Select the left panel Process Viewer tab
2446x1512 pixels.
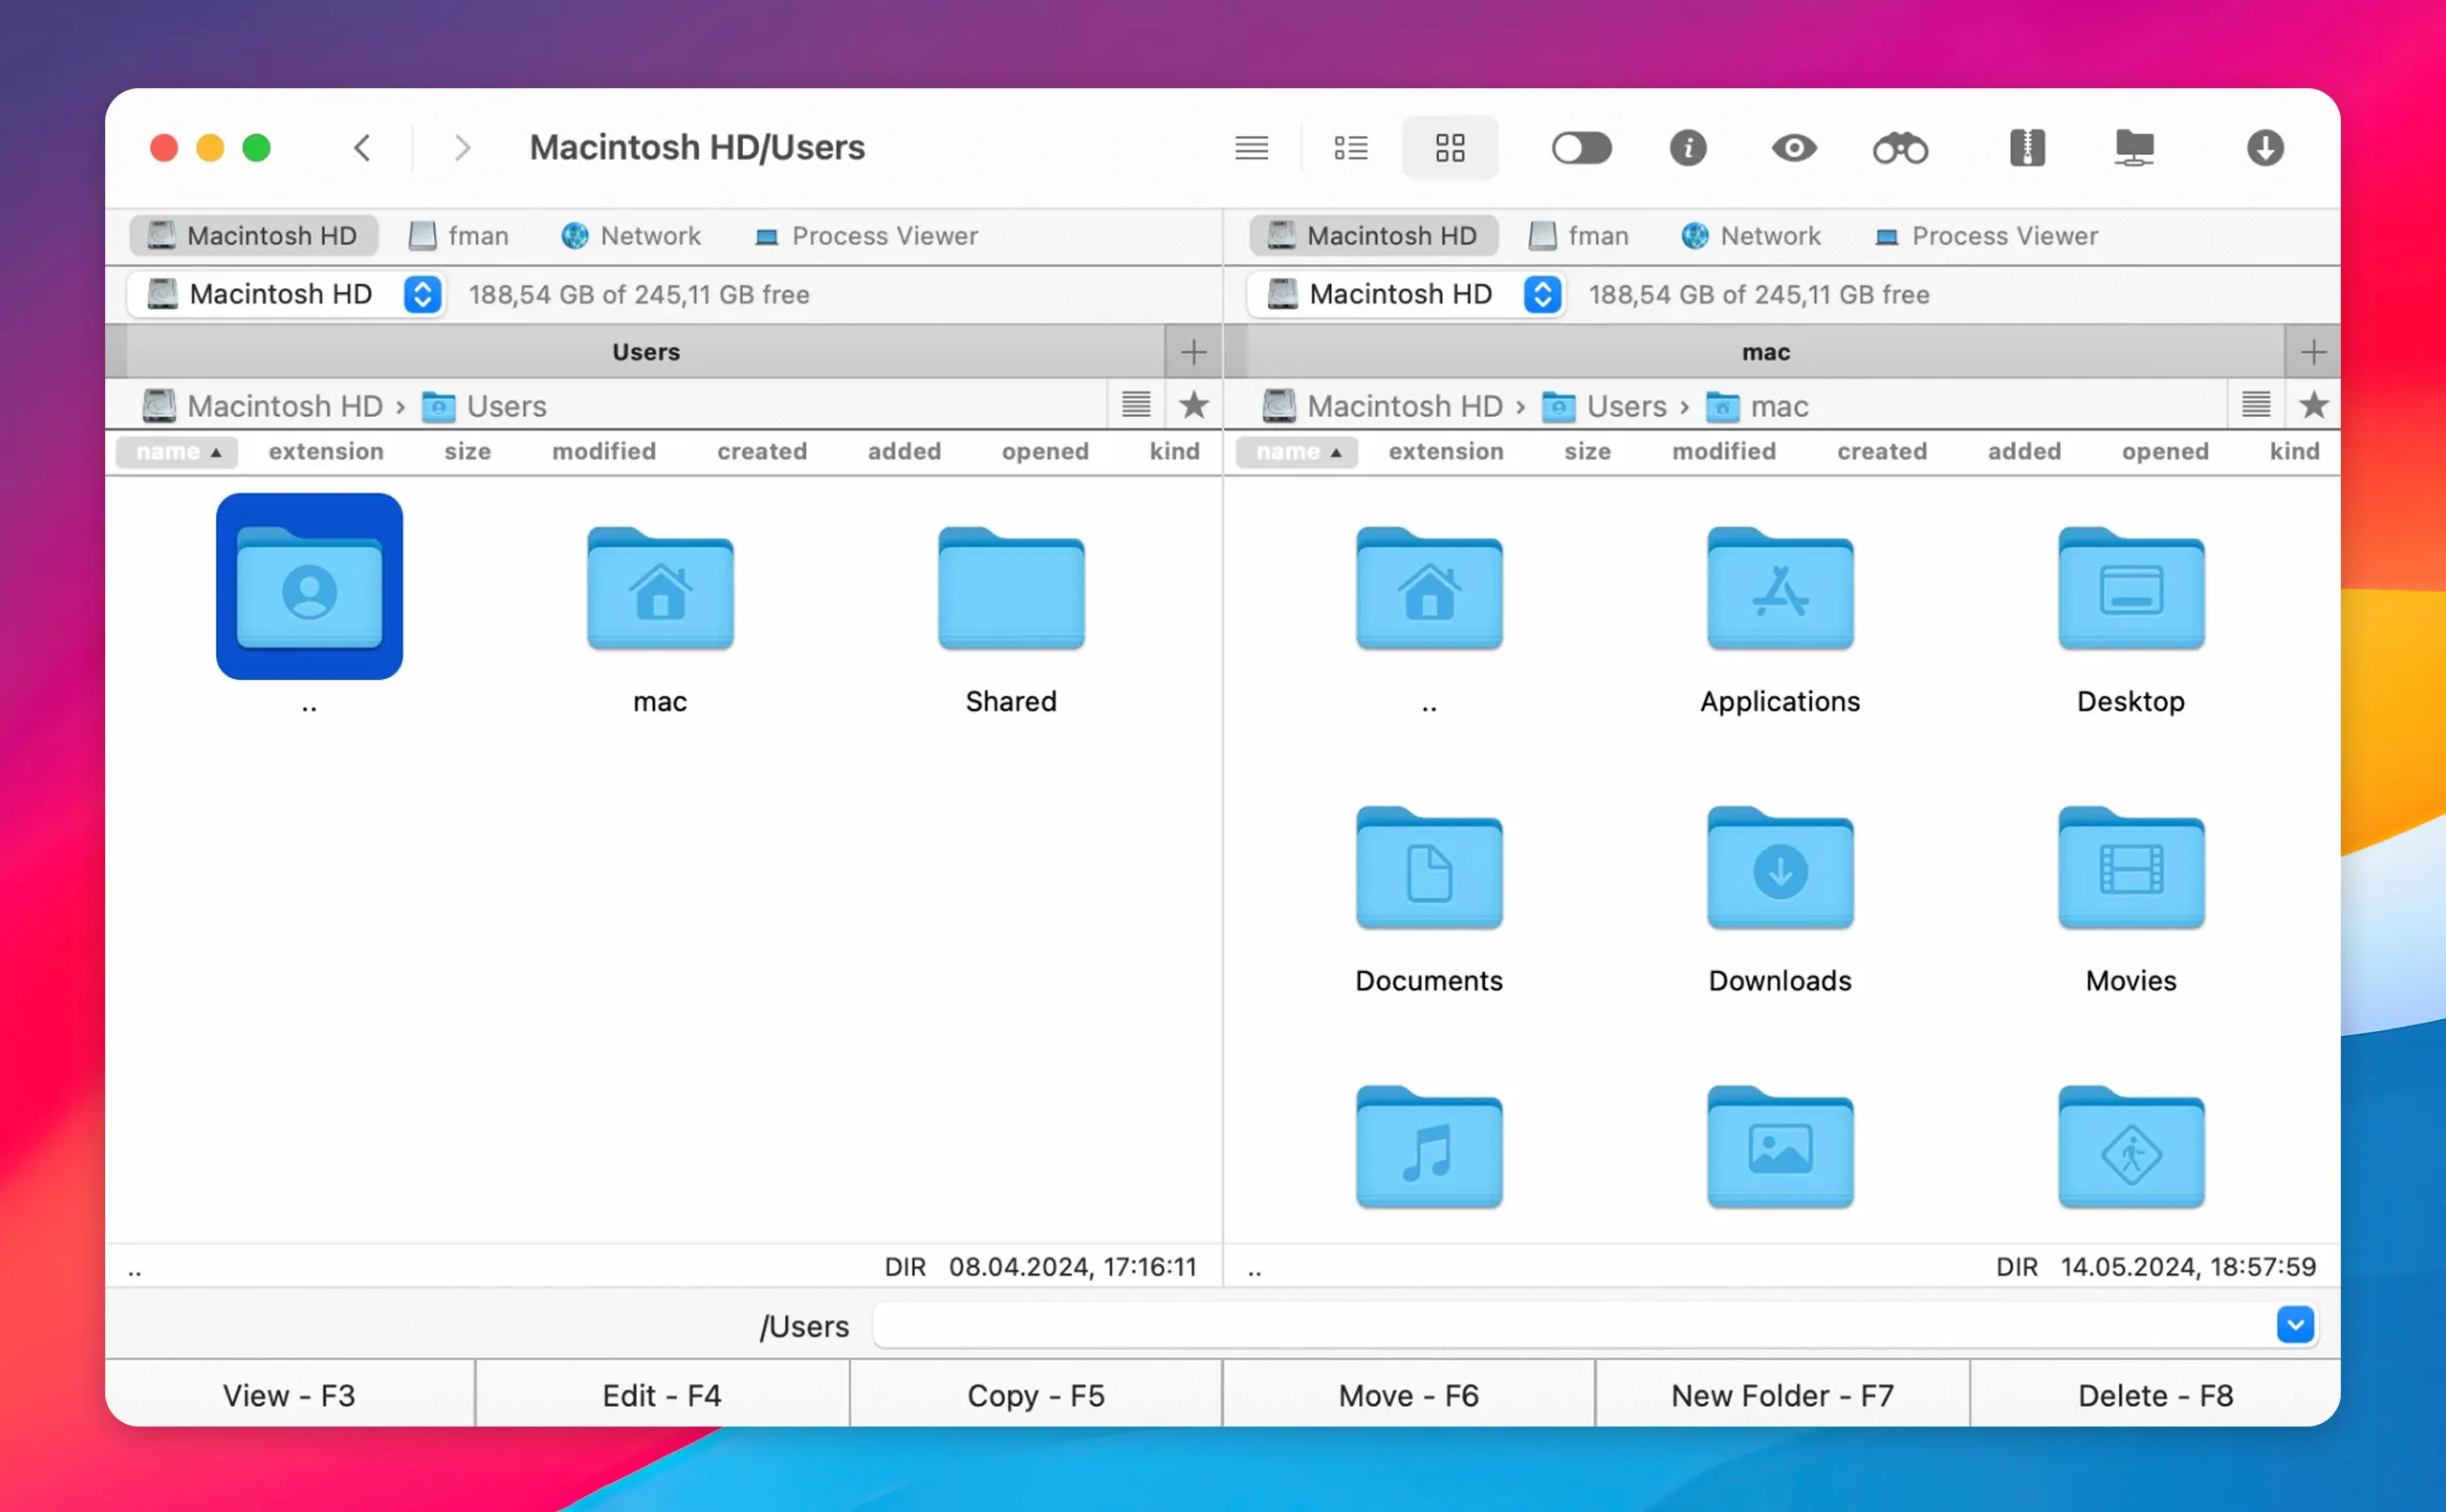pos(866,236)
